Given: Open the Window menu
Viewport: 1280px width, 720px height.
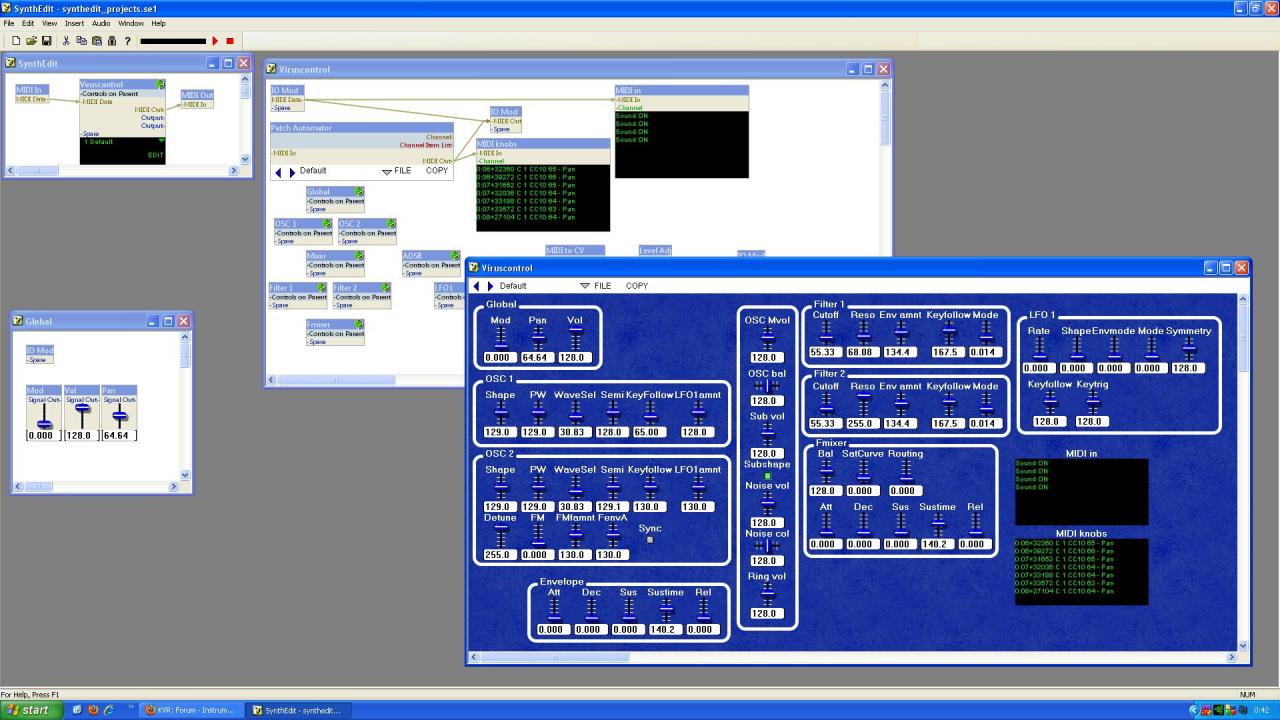Looking at the screenshot, I should (x=131, y=23).
